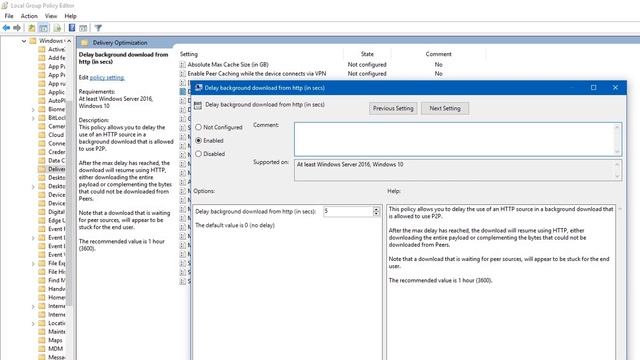This screenshot has height=360, width=640.
Task: Click the delay seconds spinner arrows
Action: point(376,211)
